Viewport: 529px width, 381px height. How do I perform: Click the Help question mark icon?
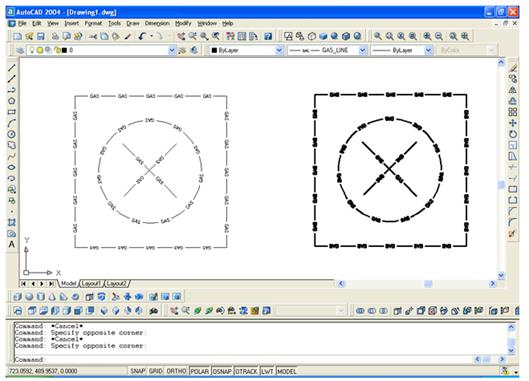(268, 36)
